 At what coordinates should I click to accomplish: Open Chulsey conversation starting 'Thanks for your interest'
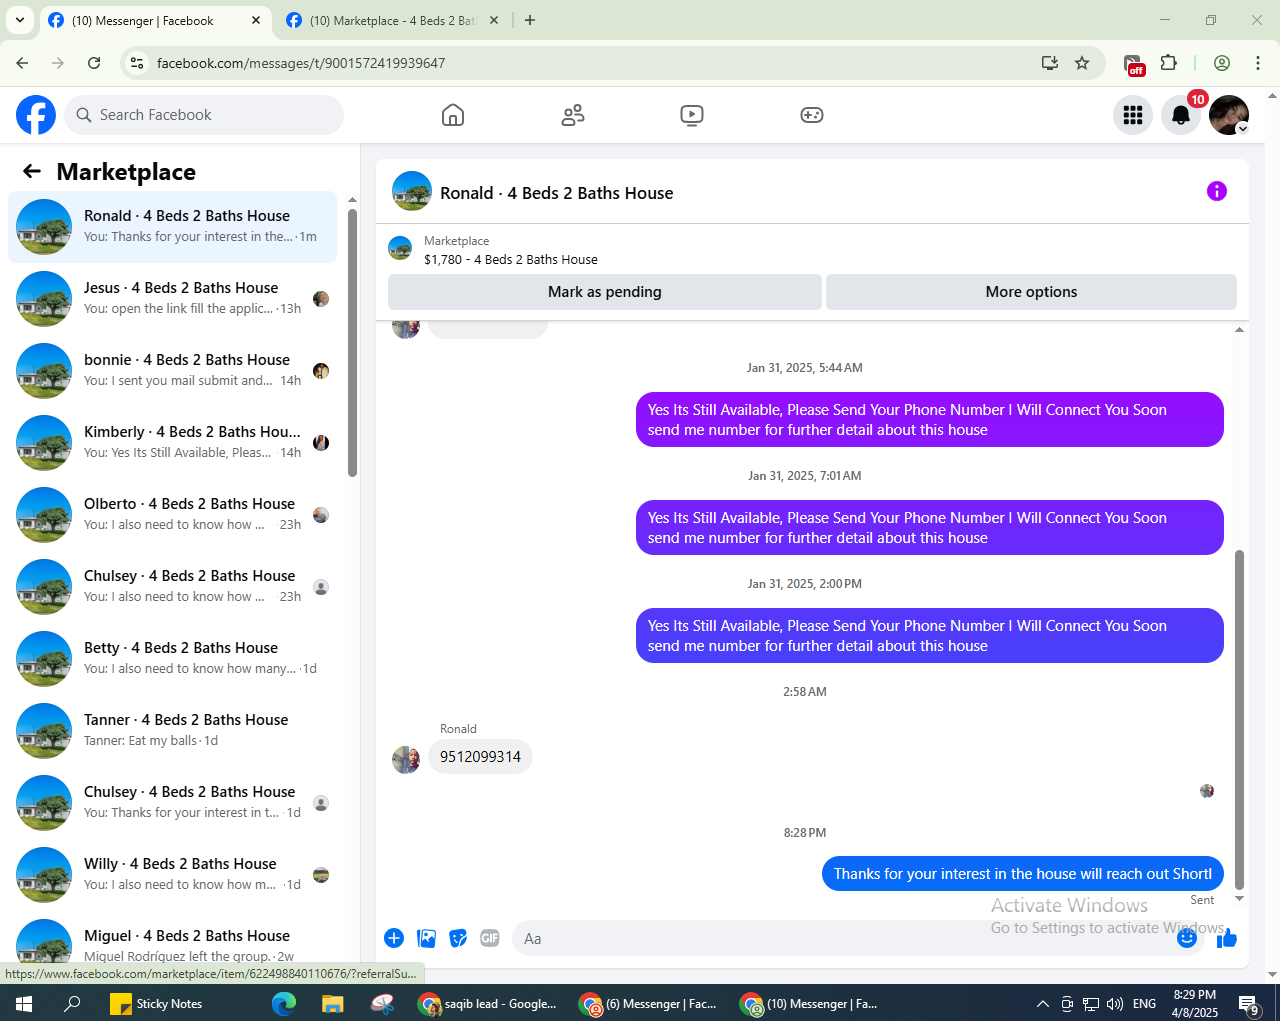tap(172, 803)
